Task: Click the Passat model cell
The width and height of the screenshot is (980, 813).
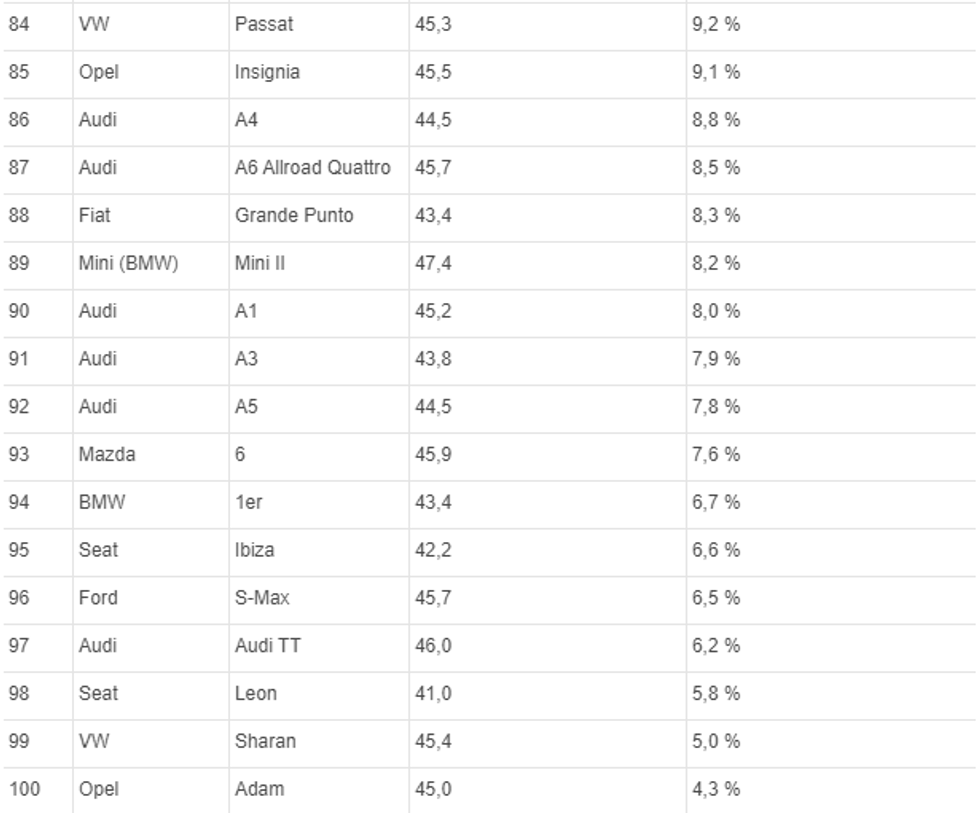Action: pos(264,24)
